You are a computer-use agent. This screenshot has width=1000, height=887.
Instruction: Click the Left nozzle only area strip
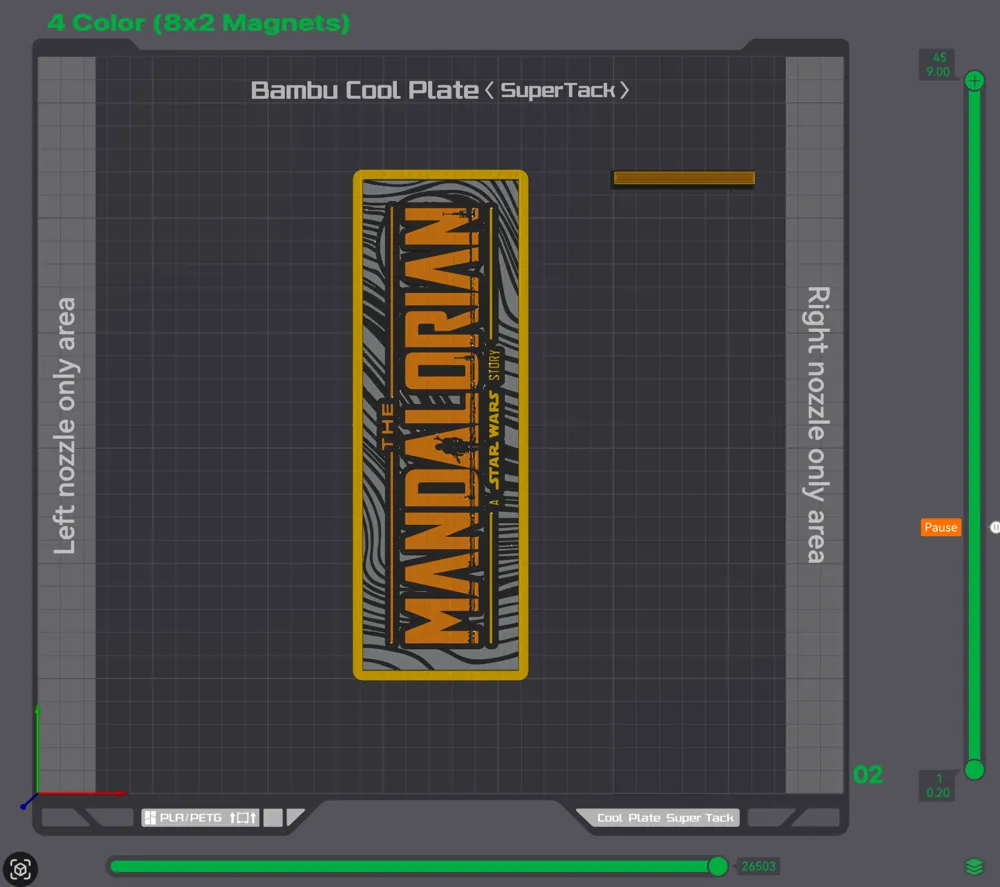66,425
